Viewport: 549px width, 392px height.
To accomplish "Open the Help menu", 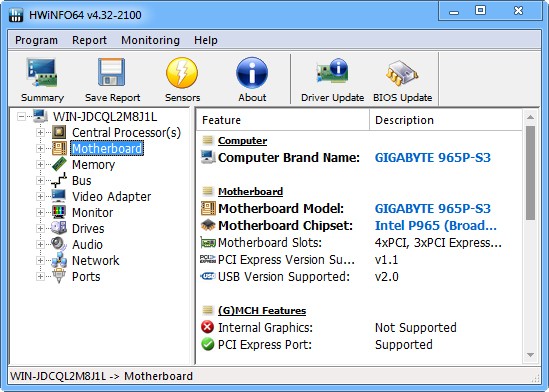I will 206,40.
